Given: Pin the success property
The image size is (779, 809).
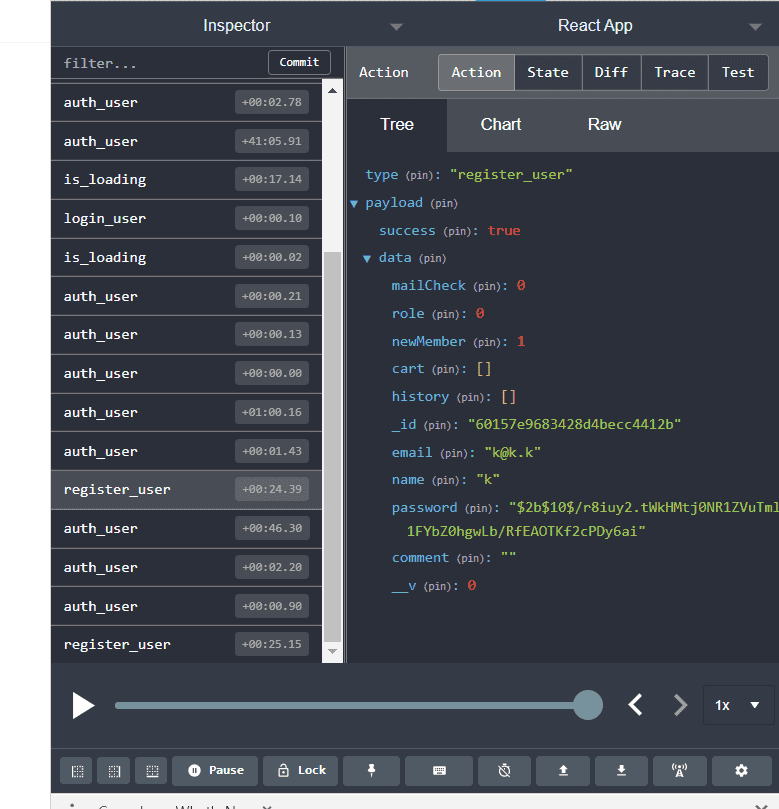Looking at the screenshot, I should [x=457, y=231].
